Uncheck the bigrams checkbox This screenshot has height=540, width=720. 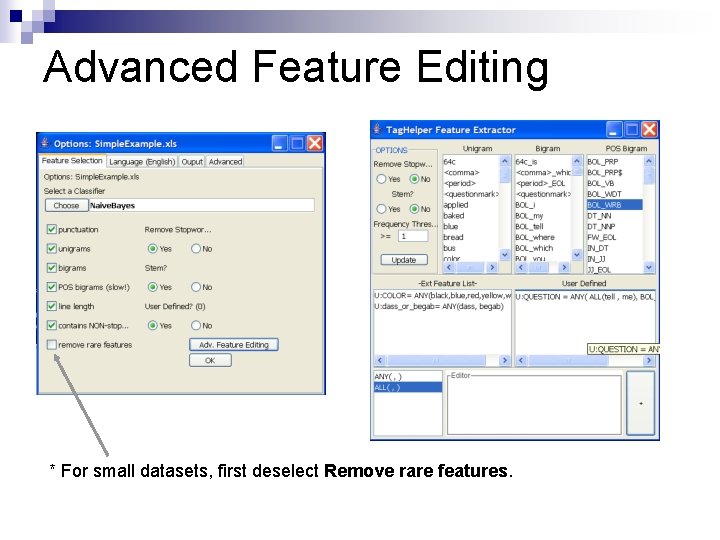click(x=51, y=268)
